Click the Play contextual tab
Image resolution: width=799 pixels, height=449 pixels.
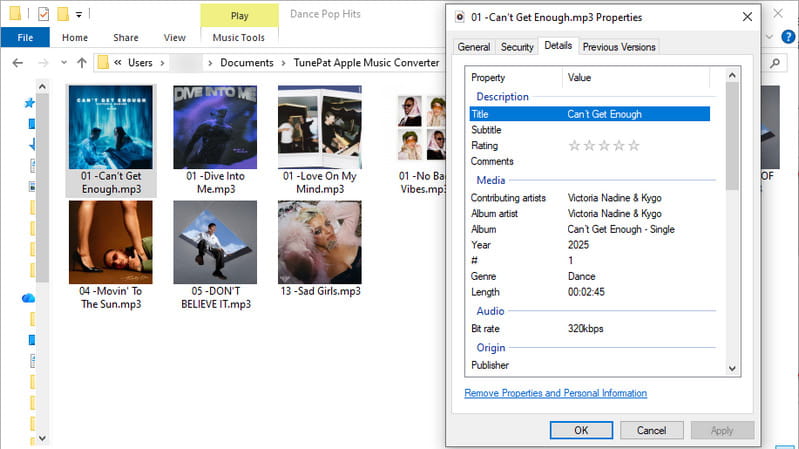click(x=239, y=16)
